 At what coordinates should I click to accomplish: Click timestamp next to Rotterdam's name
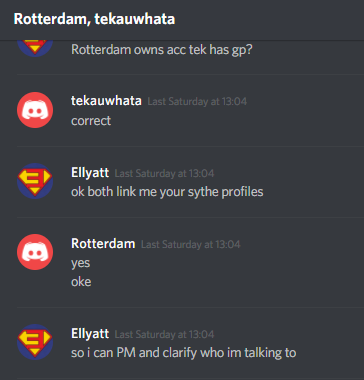pyautogui.click(x=191, y=244)
